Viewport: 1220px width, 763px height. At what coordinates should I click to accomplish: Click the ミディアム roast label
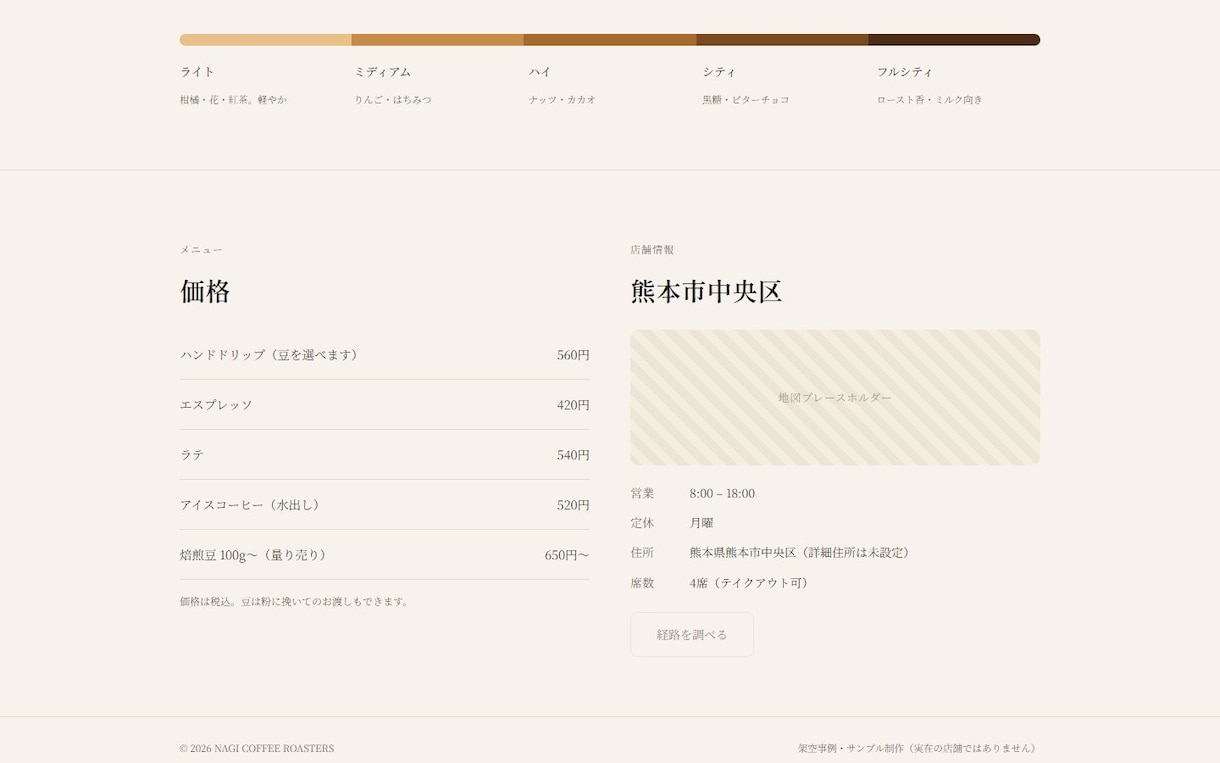pos(383,72)
